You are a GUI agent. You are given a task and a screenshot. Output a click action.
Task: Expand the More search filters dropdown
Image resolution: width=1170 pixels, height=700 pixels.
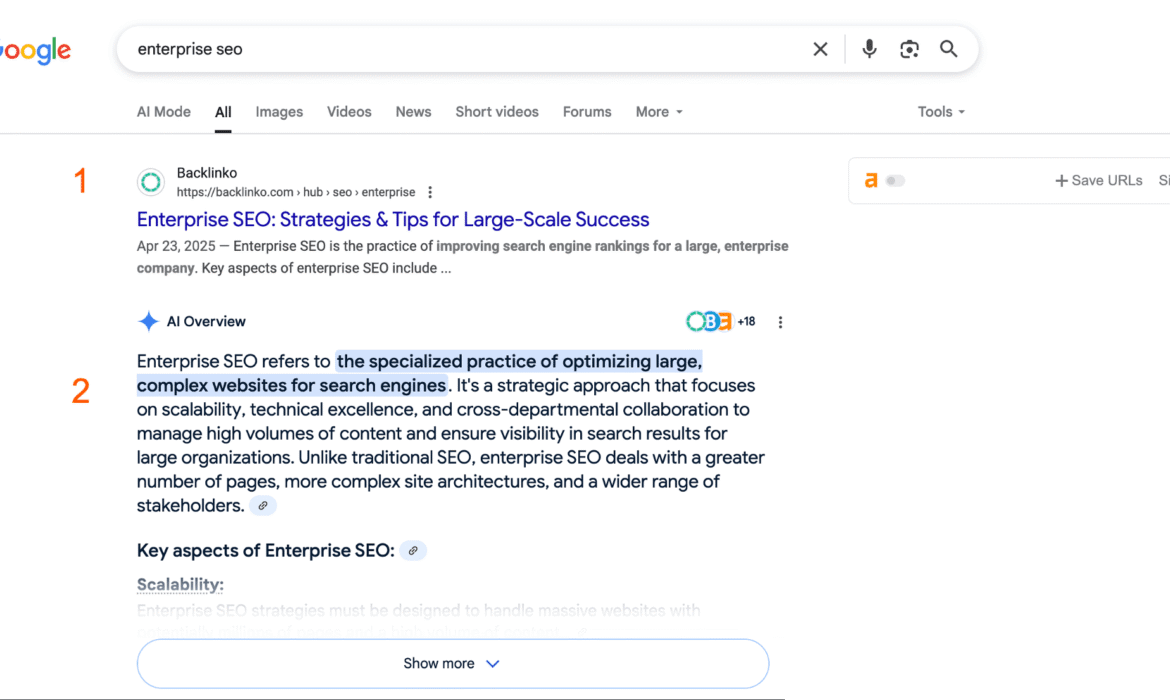(659, 112)
